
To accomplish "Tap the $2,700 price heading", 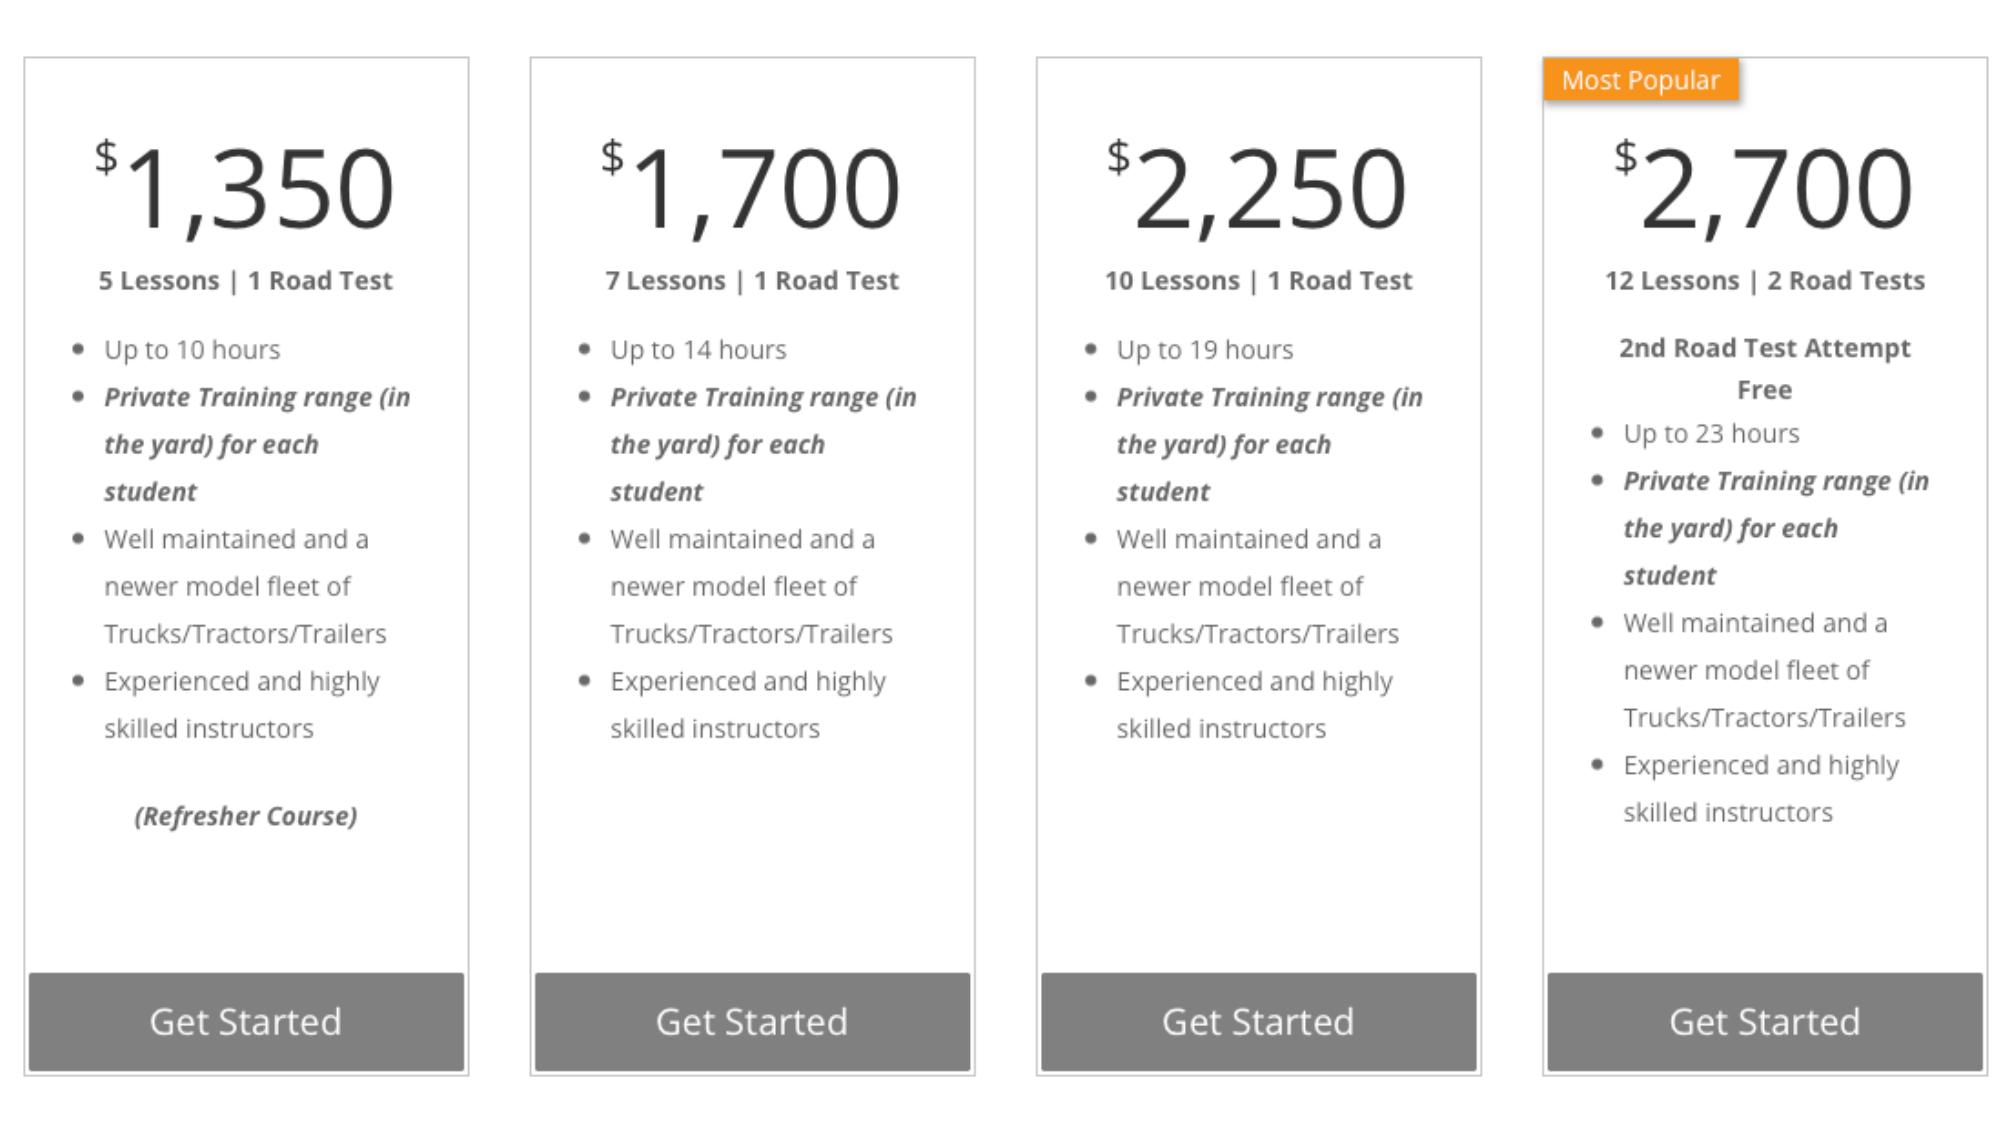I will tap(1764, 188).
